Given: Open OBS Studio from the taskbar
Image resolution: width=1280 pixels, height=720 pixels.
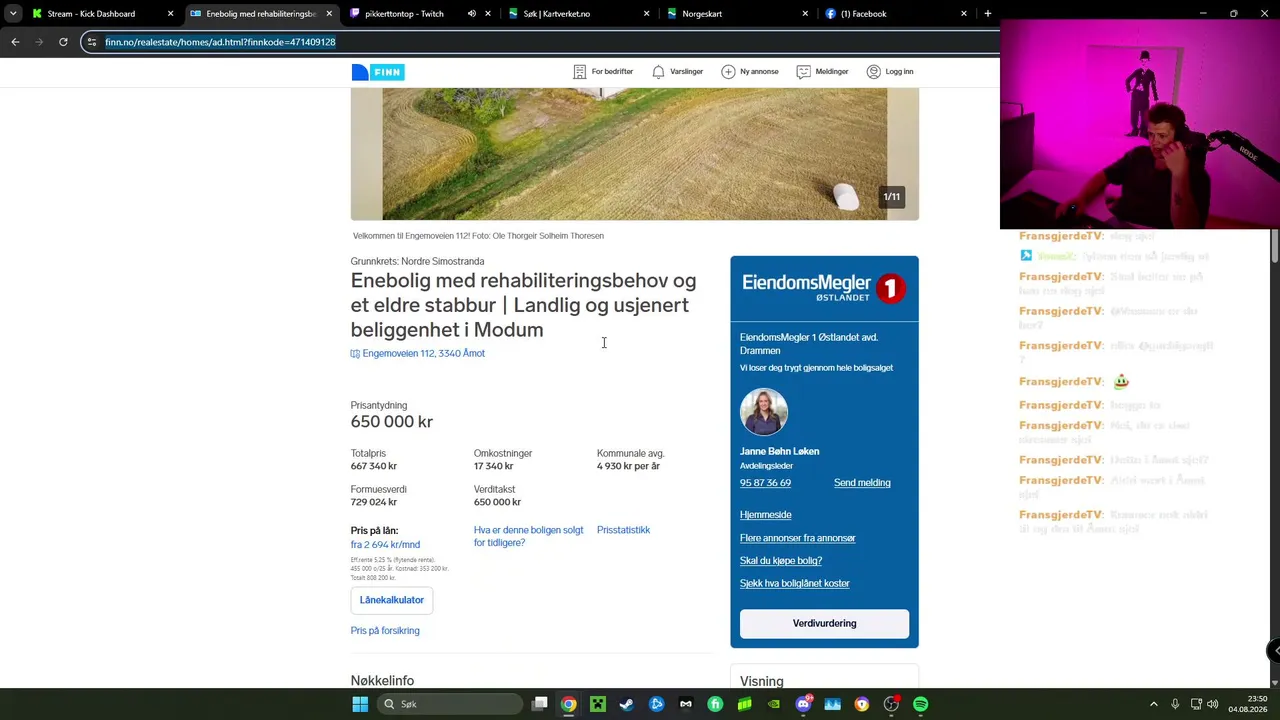Looking at the screenshot, I should (x=891, y=704).
